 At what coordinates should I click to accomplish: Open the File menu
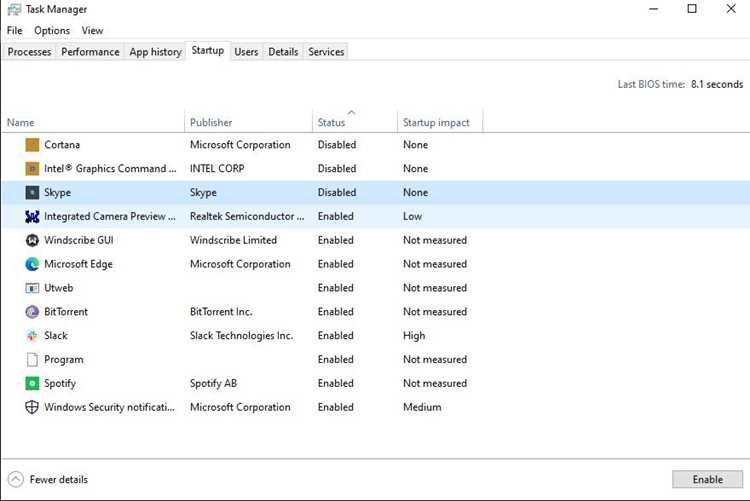[14, 31]
